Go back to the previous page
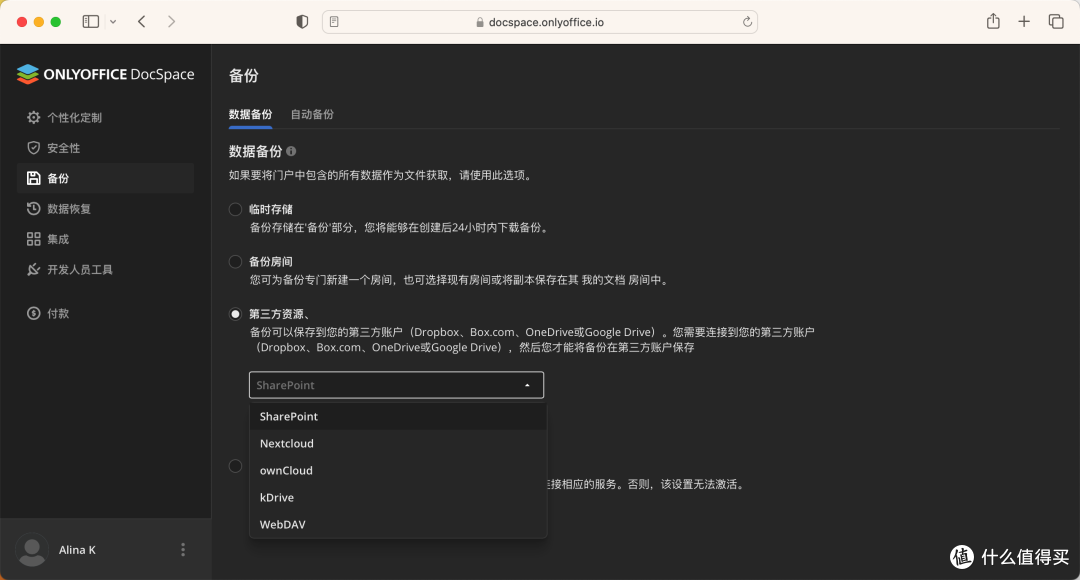 coord(142,22)
